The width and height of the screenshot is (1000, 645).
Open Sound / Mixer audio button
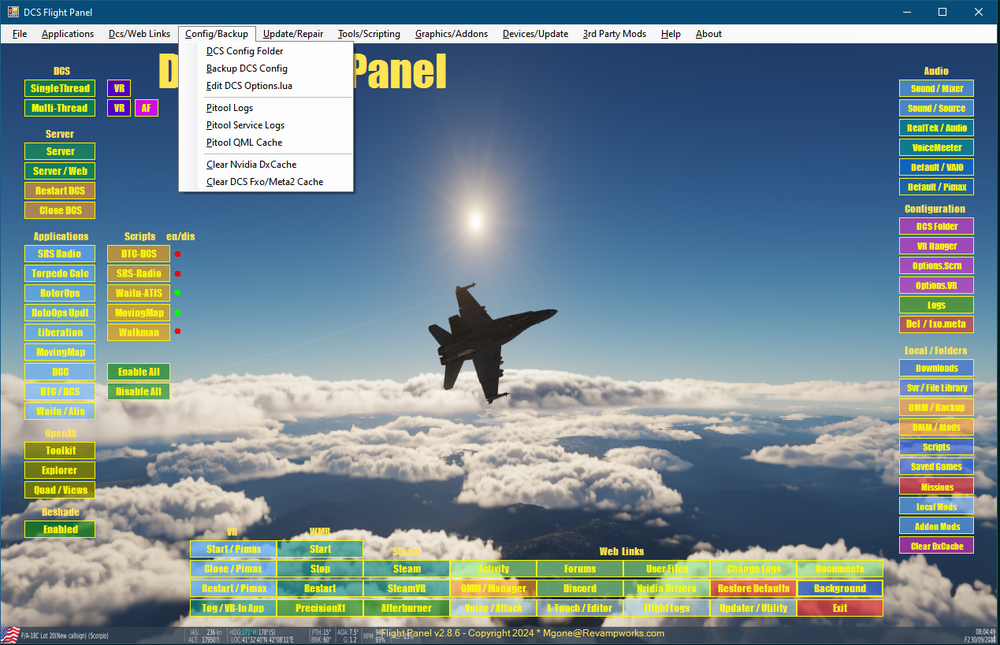coord(936,89)
